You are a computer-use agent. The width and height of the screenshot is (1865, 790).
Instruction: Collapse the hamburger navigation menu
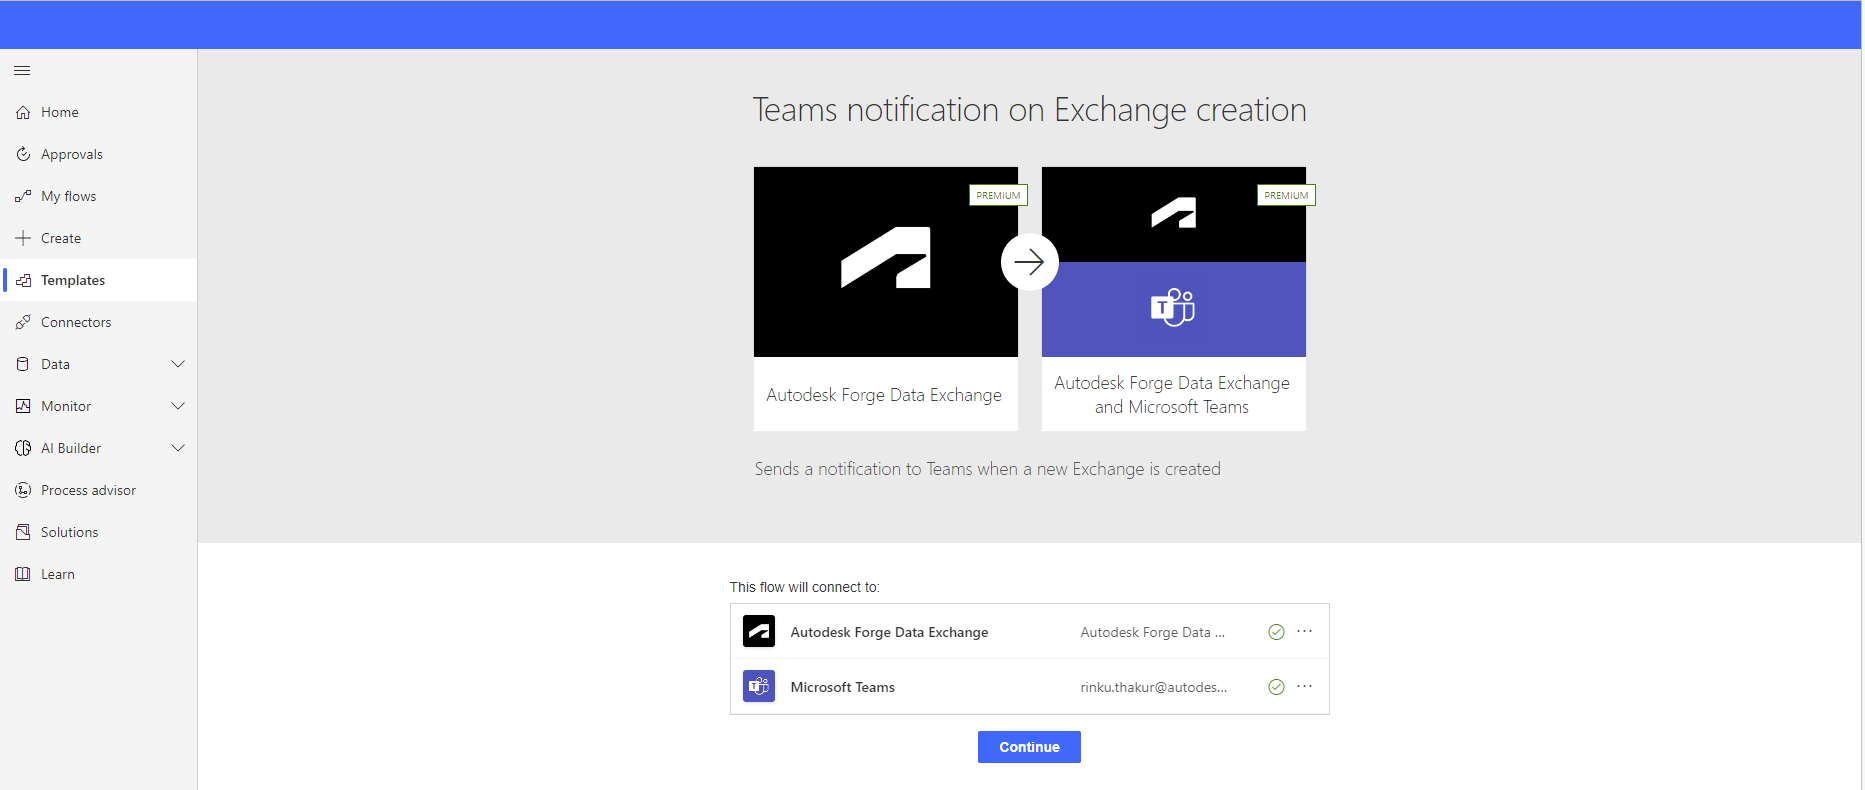tap(22, 71)
